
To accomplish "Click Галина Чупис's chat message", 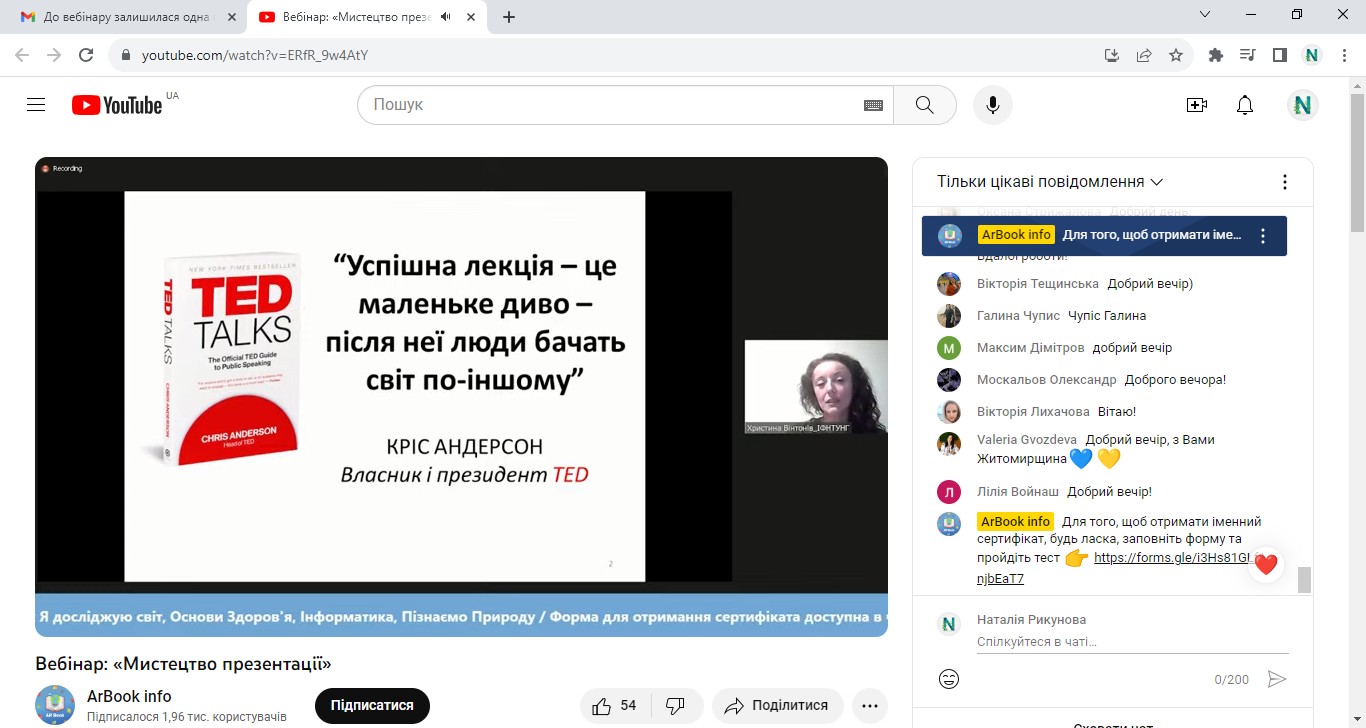I will coord(1107,316).
